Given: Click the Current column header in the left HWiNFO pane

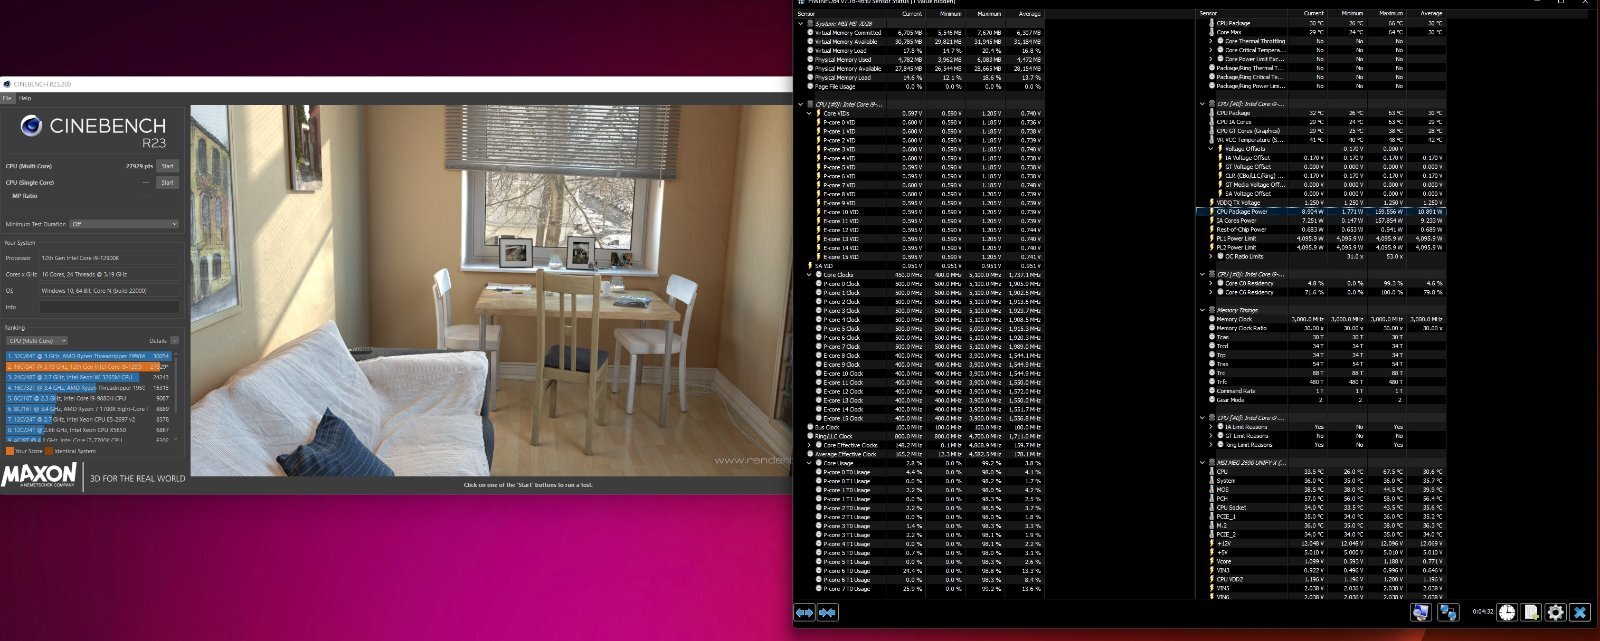Looking at the screenshot, I should point(912,14).
